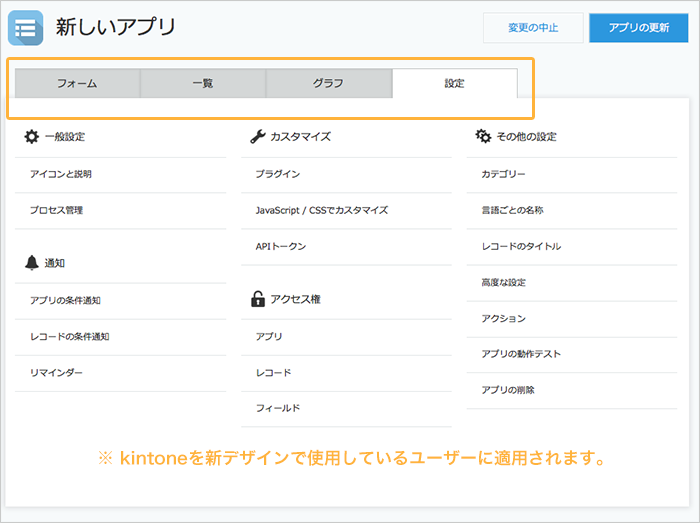The width and height of the screenshot is (700, 523).
Task: Open 高度な設定 link
Action: tap(503, 282)
